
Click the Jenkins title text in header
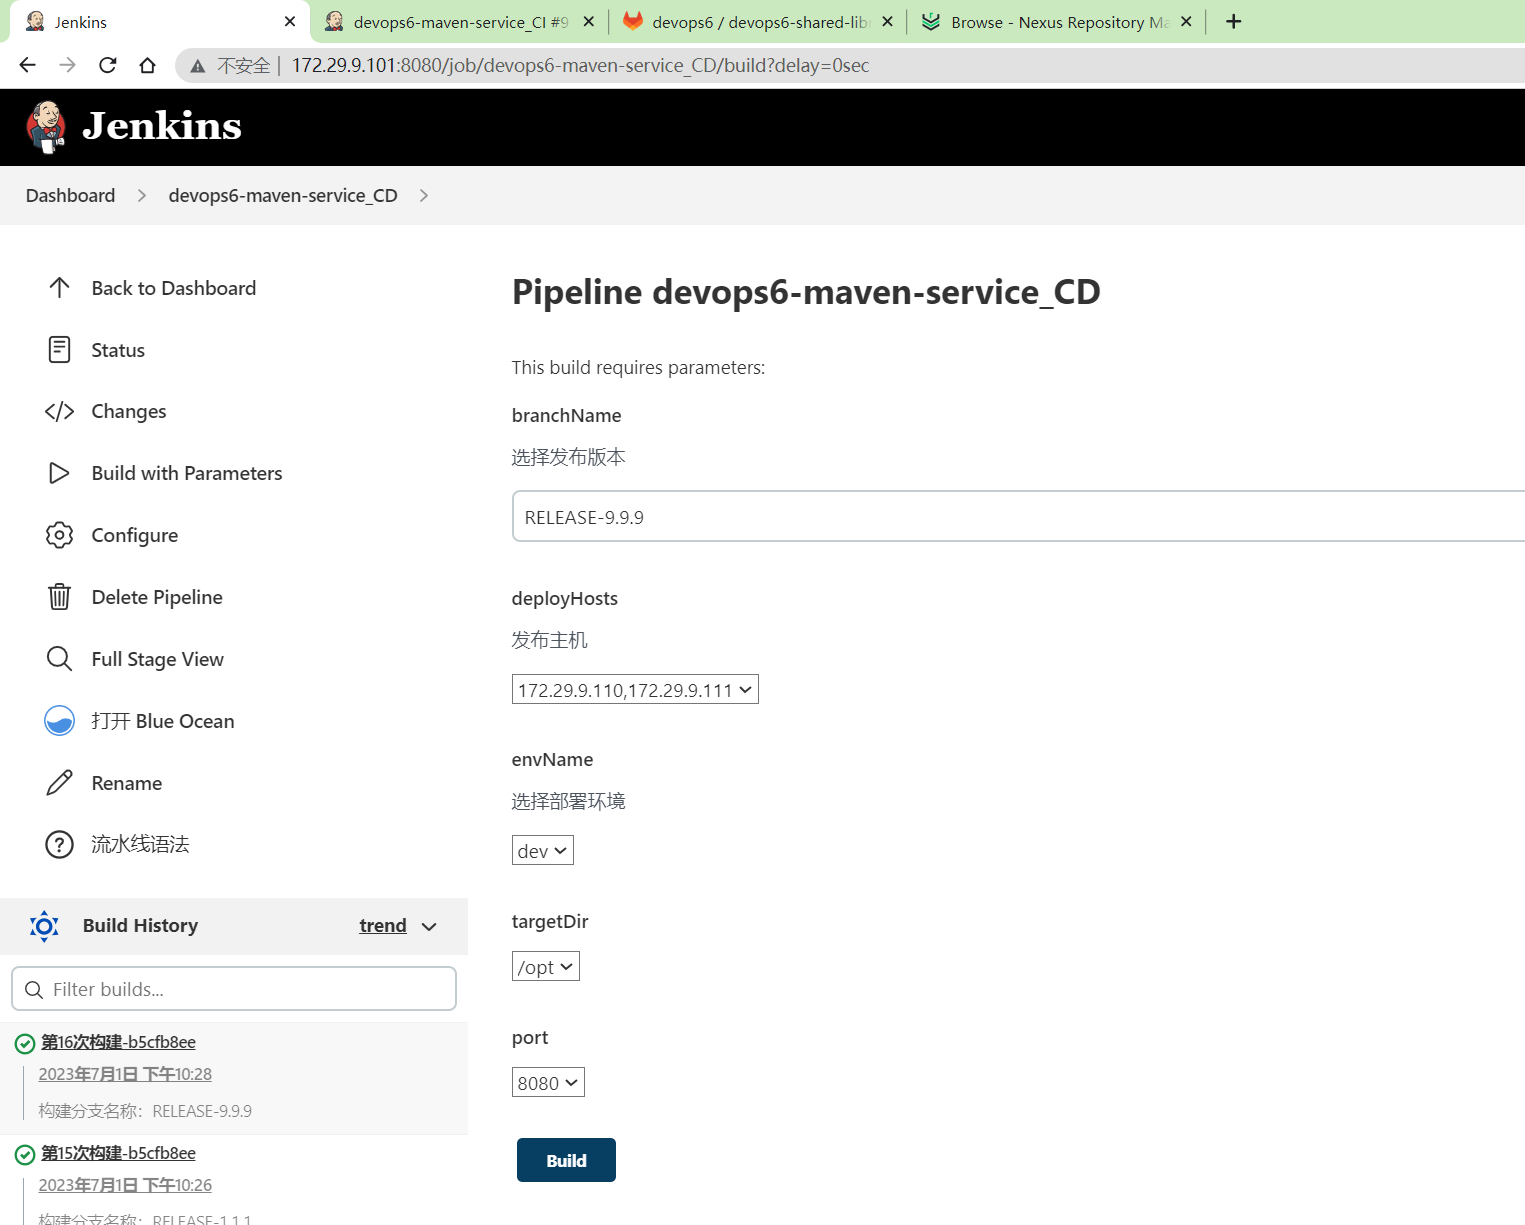(x=162, y=126)
